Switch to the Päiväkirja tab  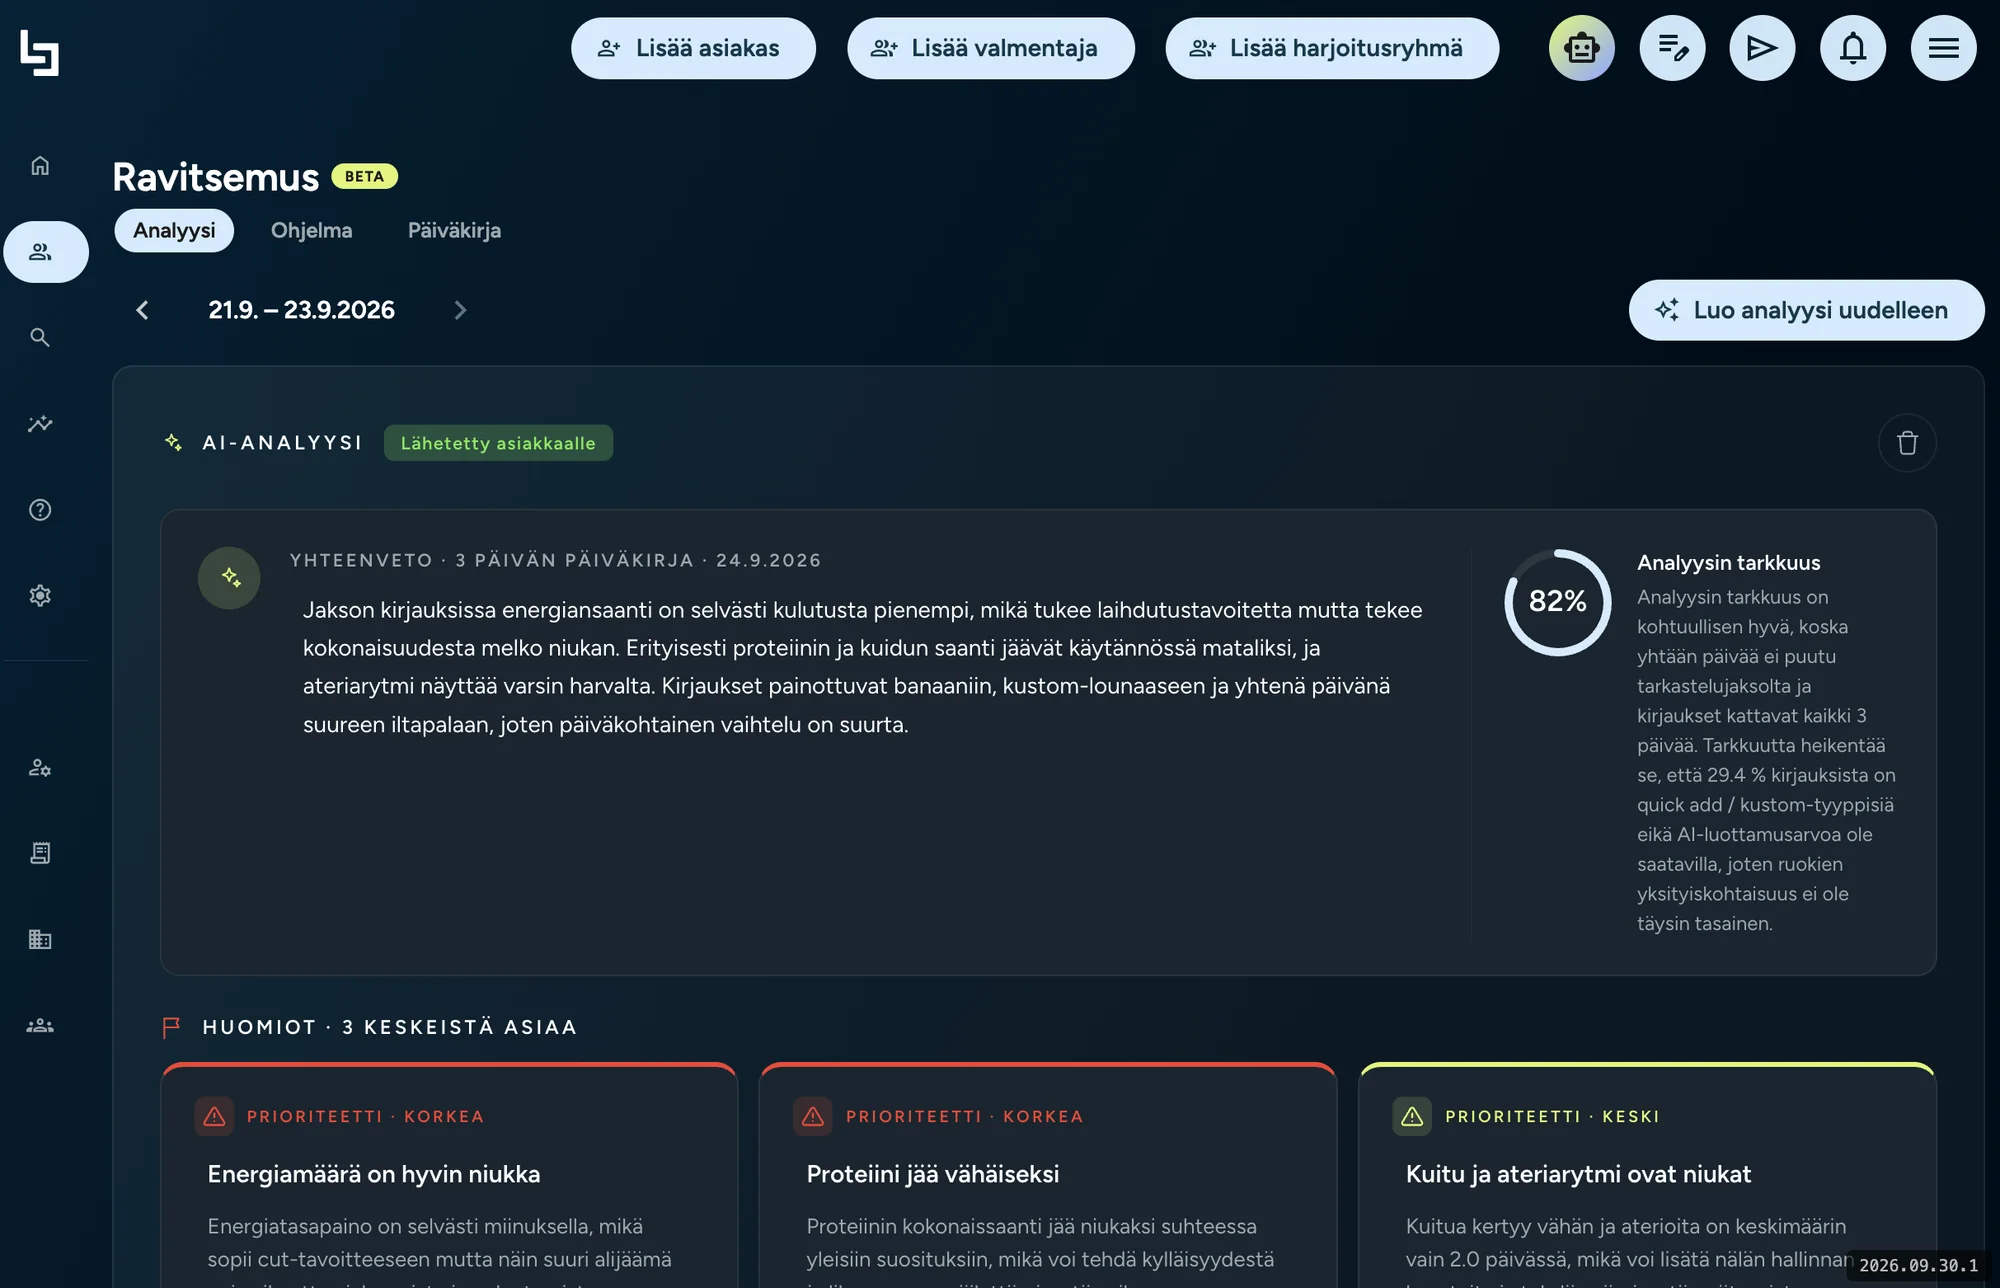coord(454,230)
